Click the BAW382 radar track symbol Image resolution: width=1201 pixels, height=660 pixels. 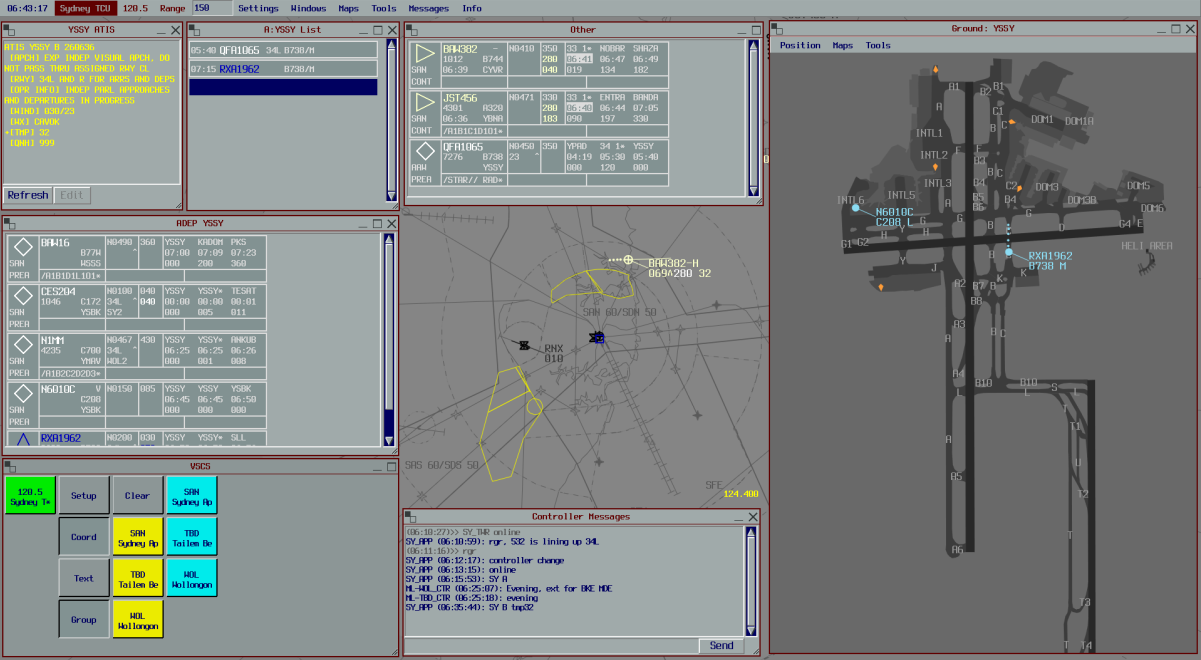628,260
